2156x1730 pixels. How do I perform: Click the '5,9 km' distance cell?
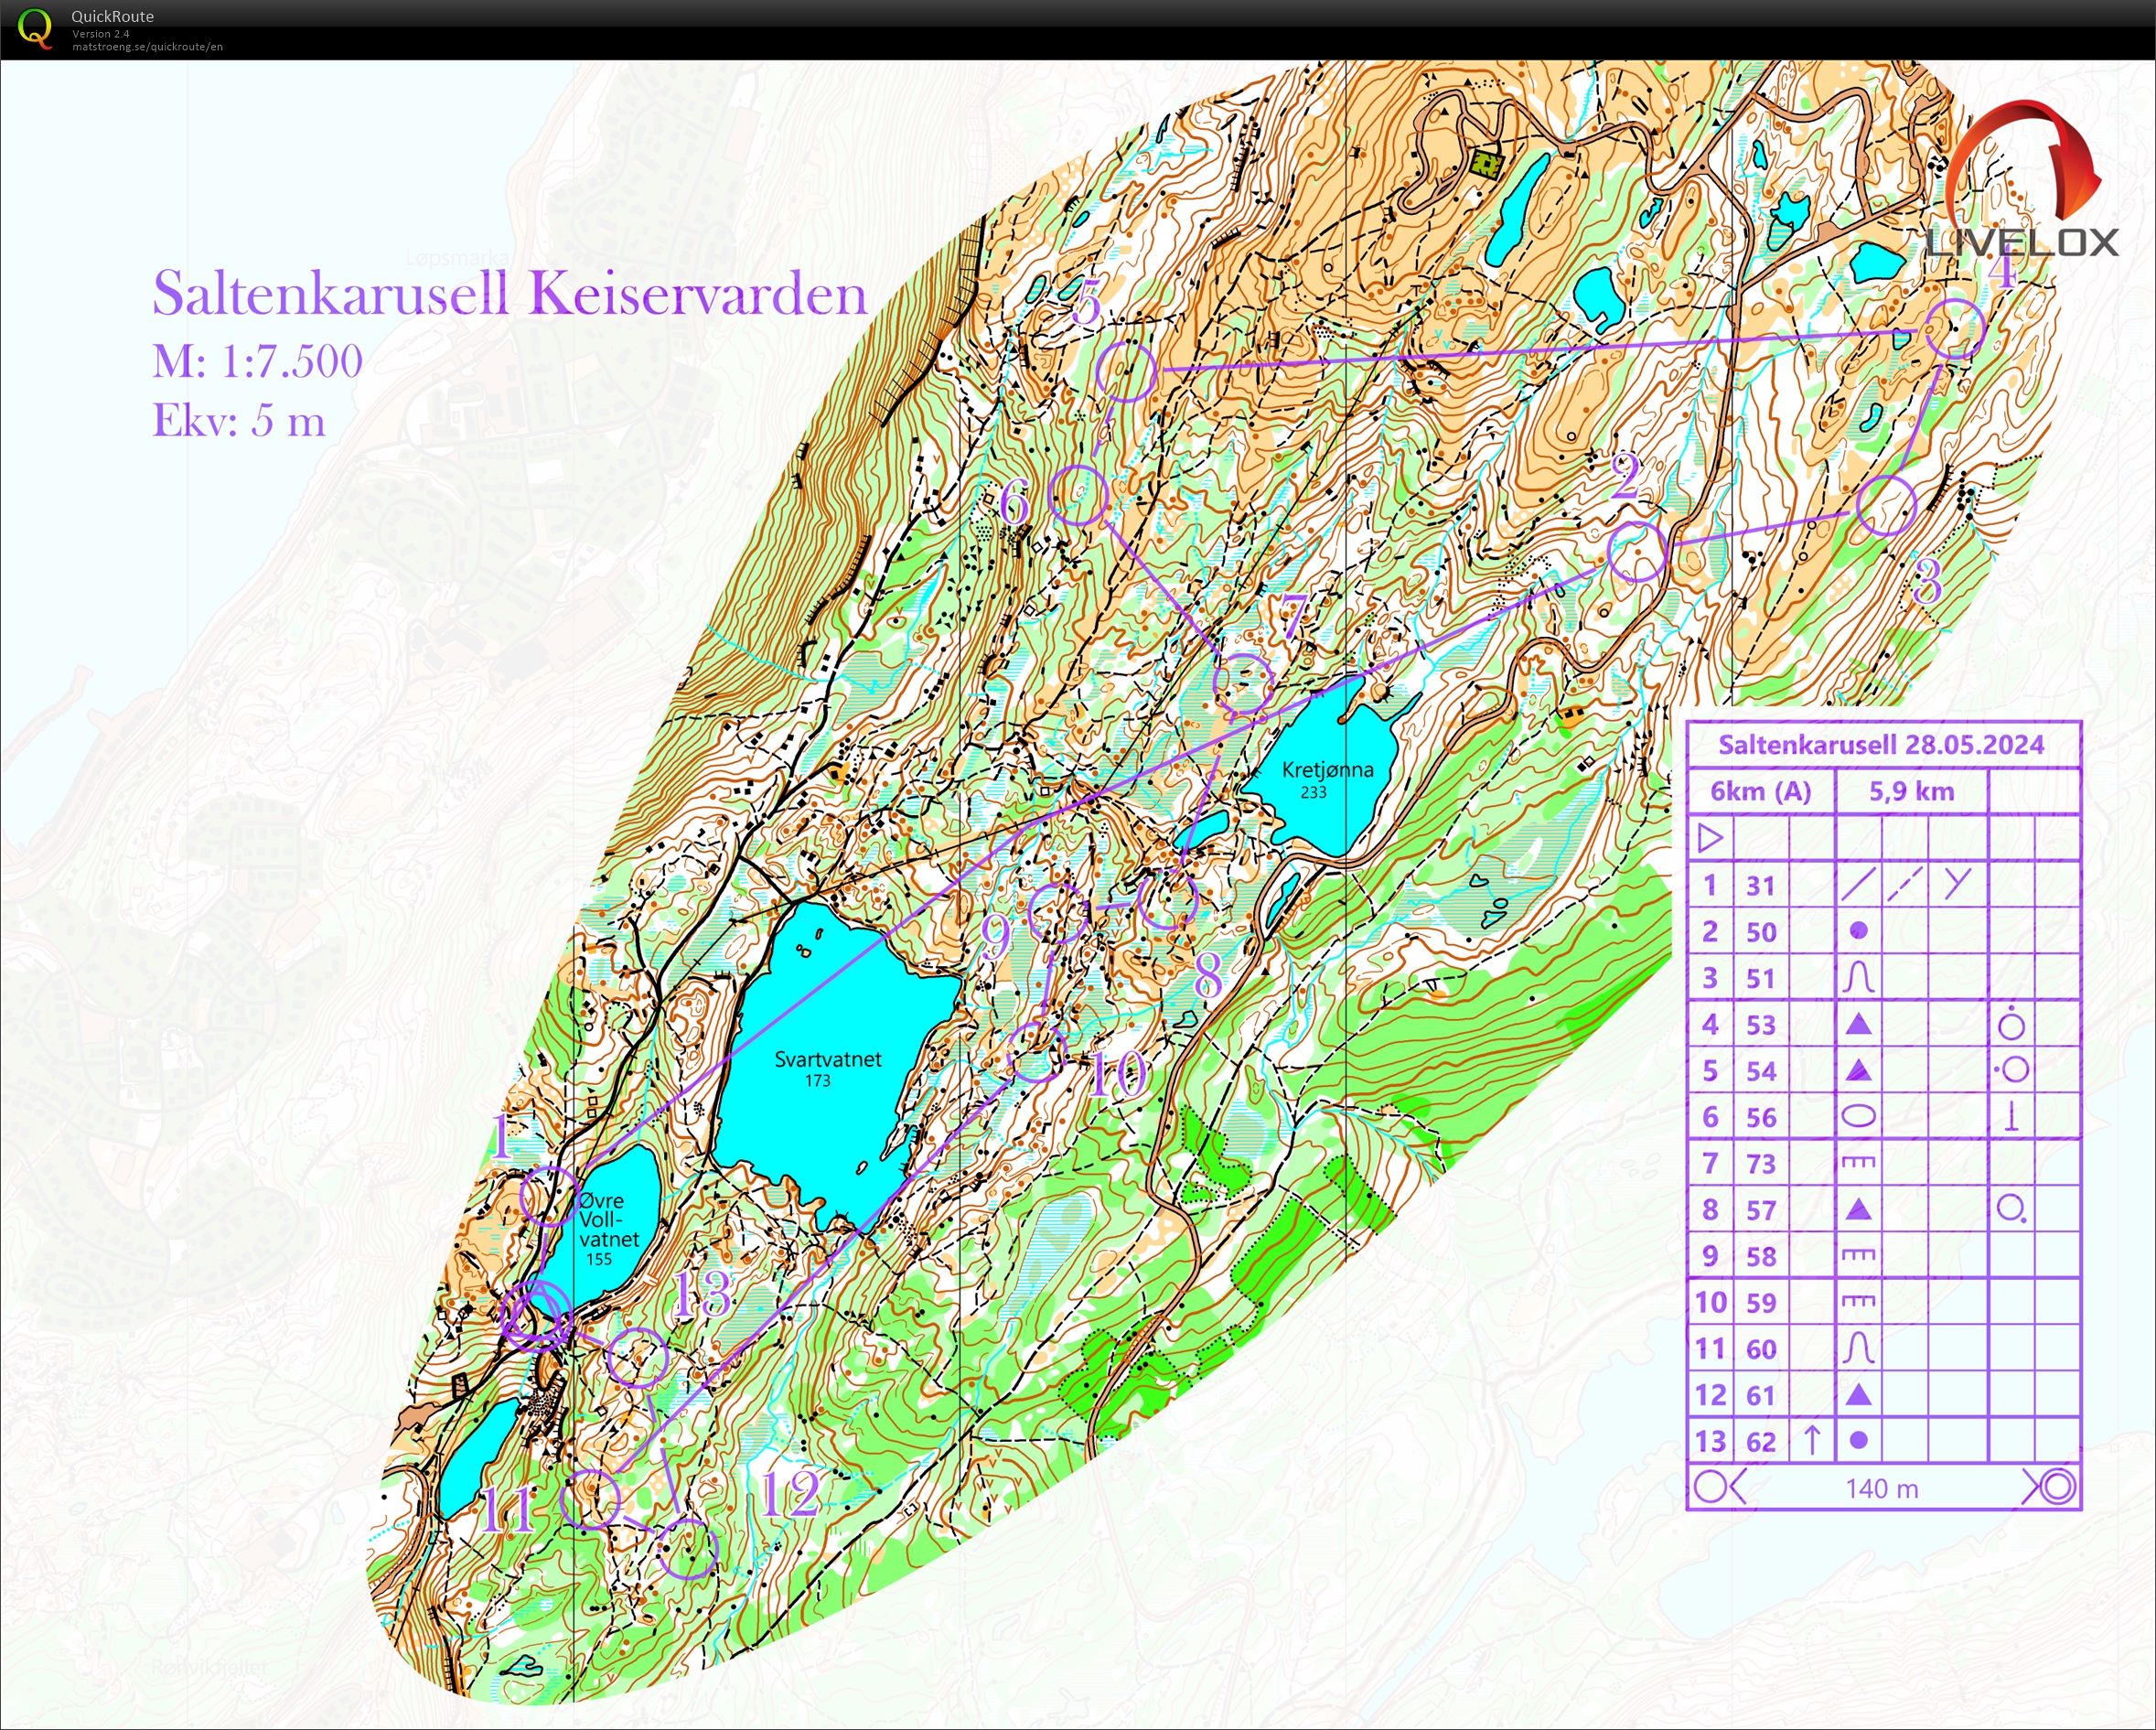[1911, 791]
